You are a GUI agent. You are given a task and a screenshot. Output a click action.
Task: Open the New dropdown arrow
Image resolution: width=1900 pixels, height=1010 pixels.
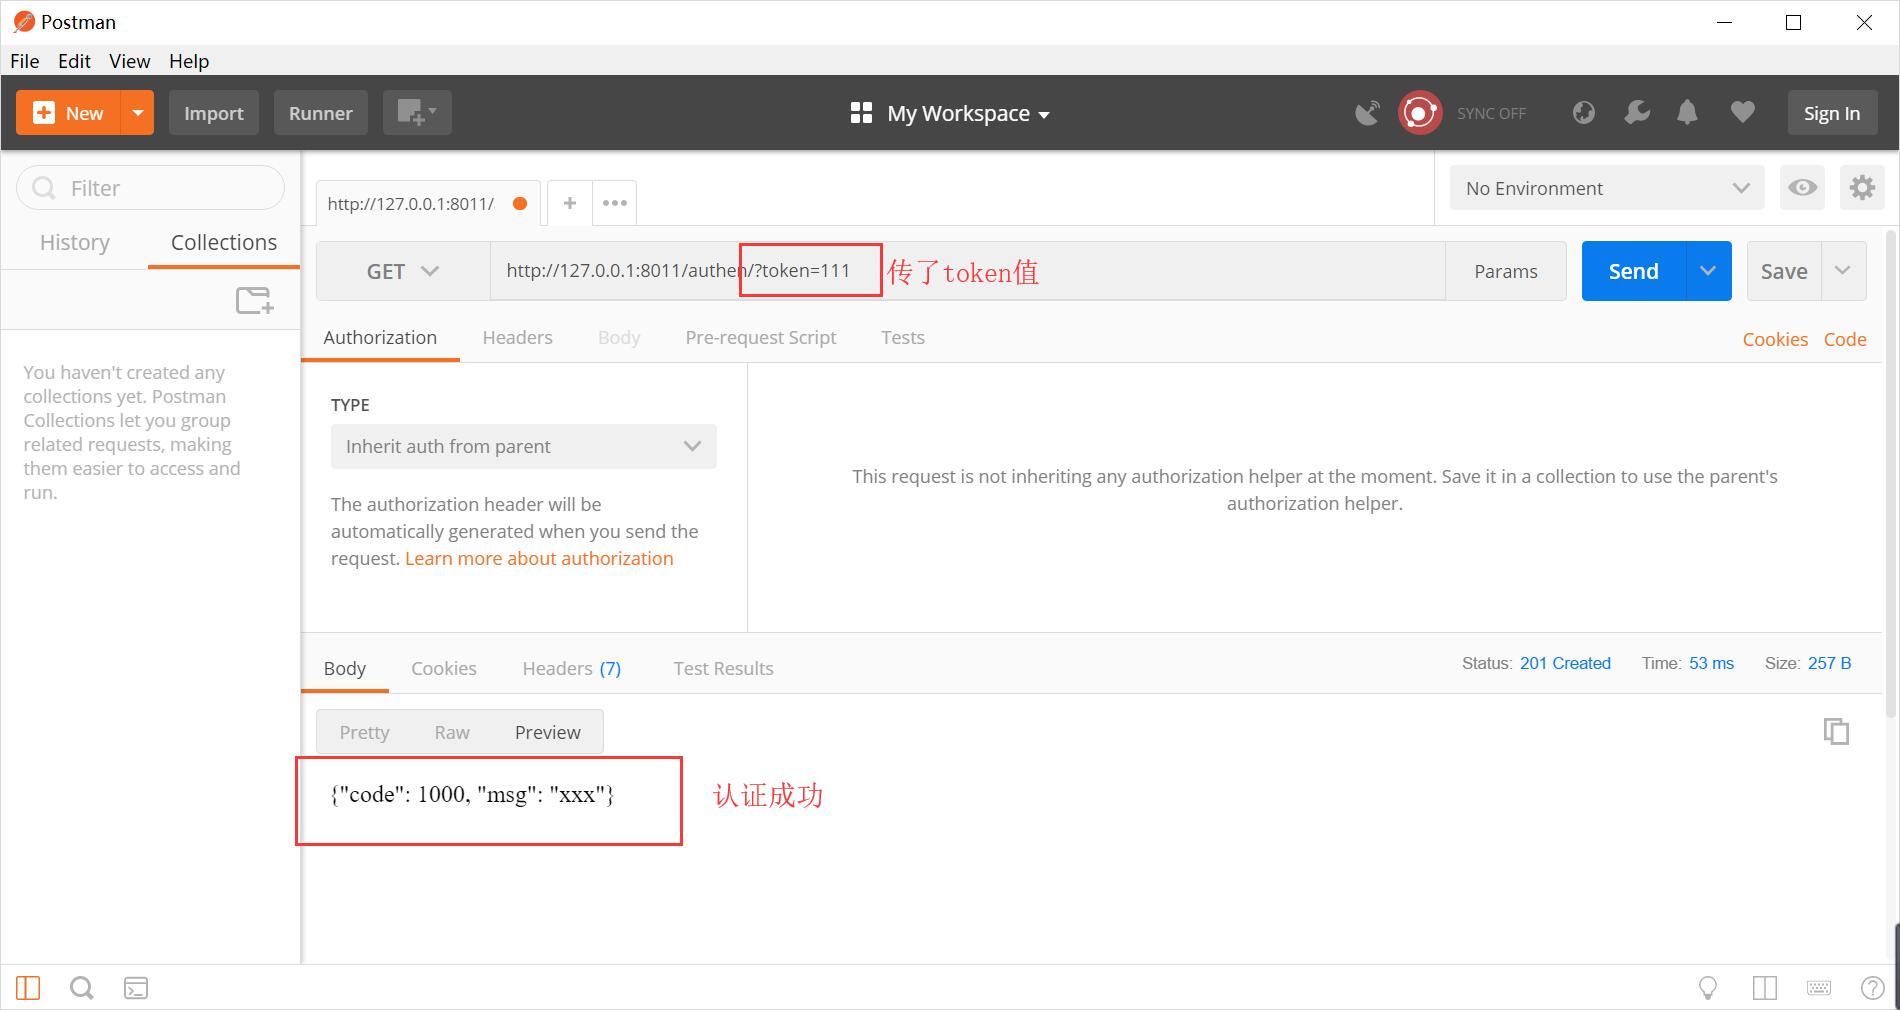[x=138, y=113]
